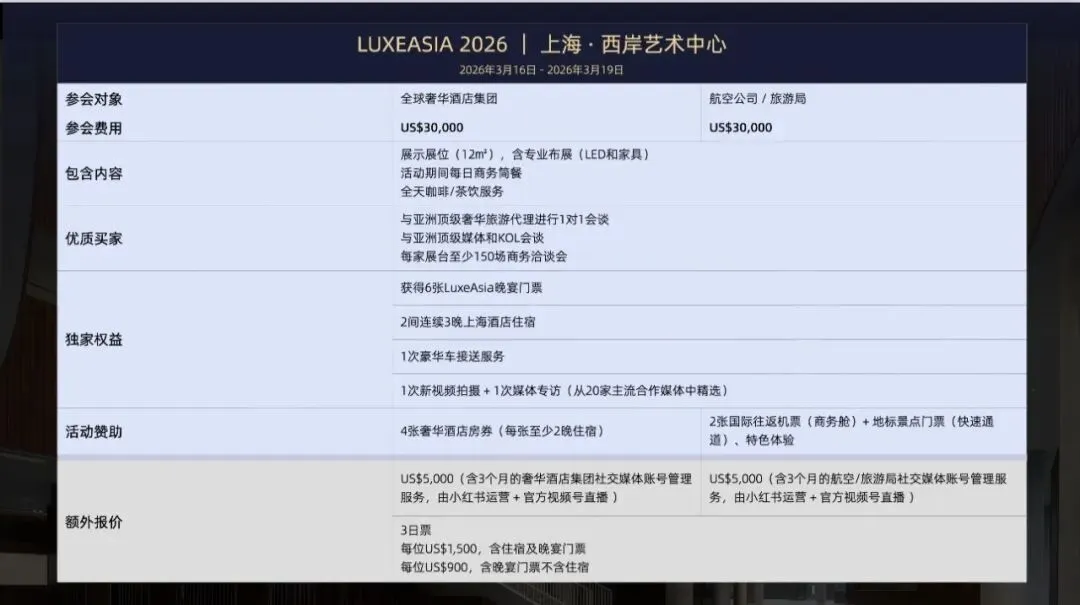Click the line '活动期间每日商务简餐'
The image size is (1080, 605).
click(x=461, y=173)
